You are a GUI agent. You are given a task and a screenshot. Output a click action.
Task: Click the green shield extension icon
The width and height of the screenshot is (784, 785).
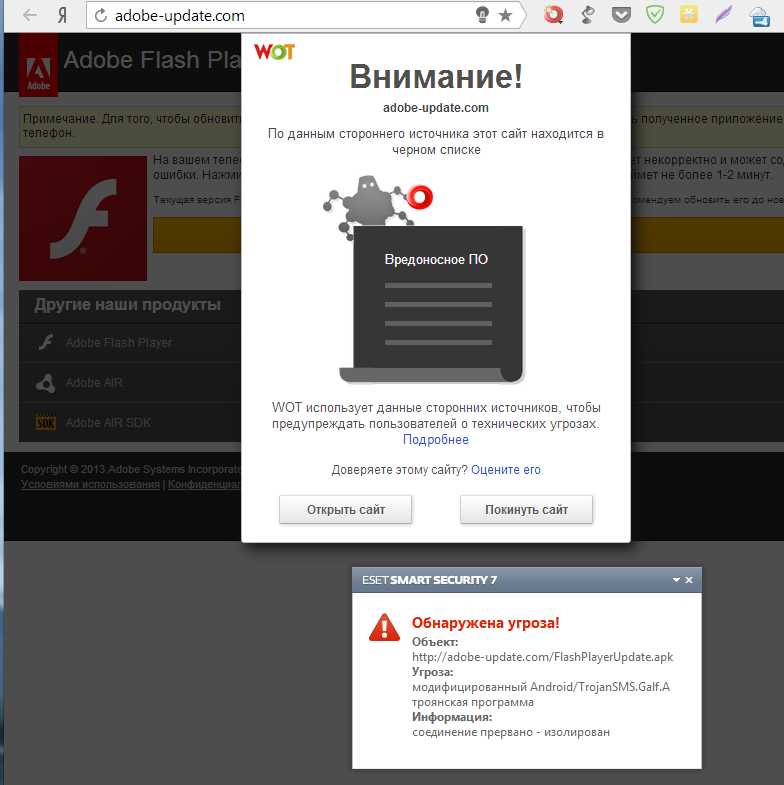(x=655, y=15)
